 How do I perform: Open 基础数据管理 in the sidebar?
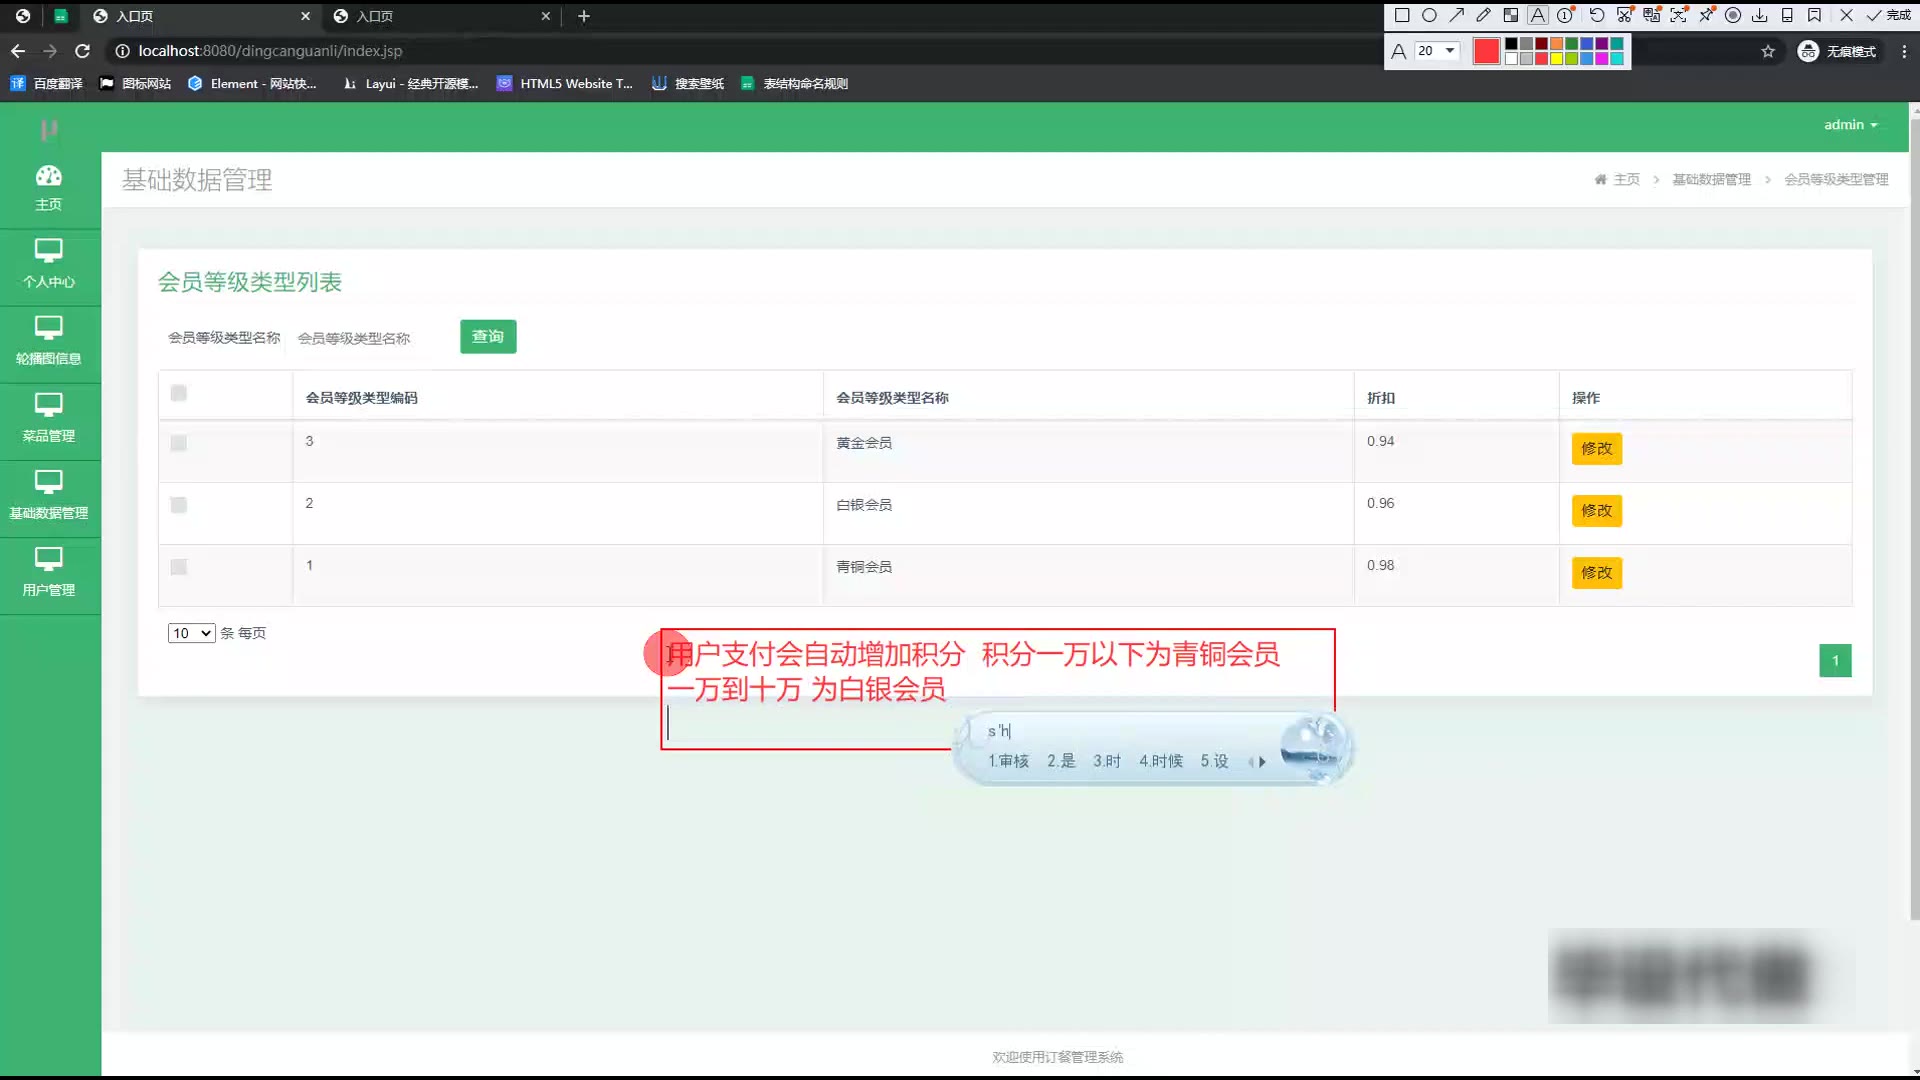pyautogui.click(x=49, y=496)
